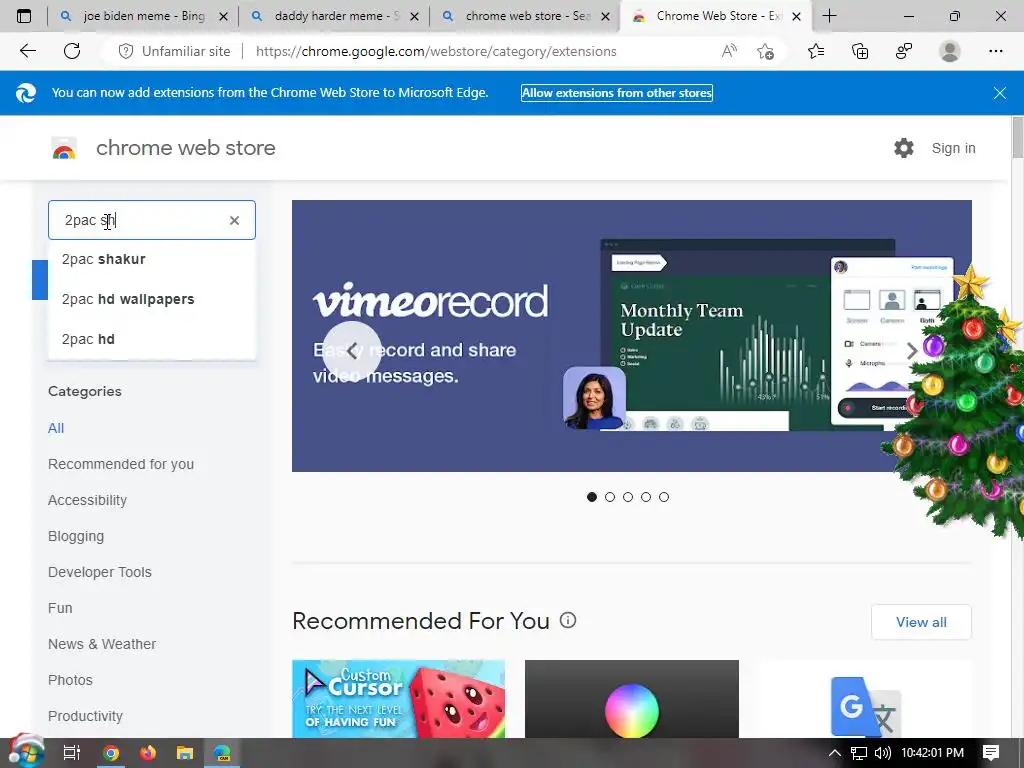Image resolution: width=1024 pixels, height=768 pixels.
Task: Open the feedback or rewards icon in the toolbar
Action: [x=904, y=51]
